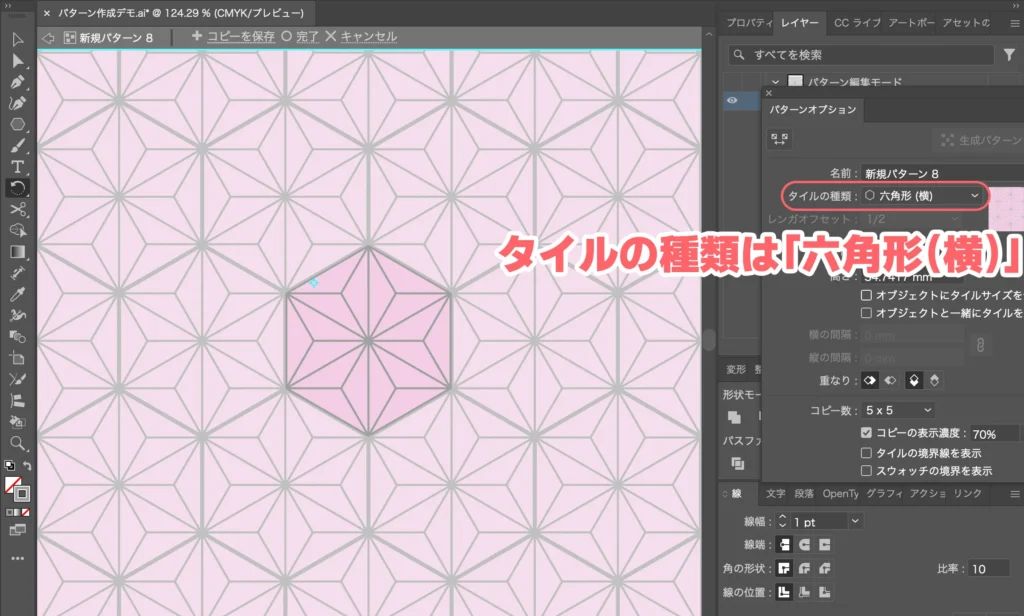Open the 線幅 stroke weight dropdown
This screenshot has width=1024, height=616.
855,521
